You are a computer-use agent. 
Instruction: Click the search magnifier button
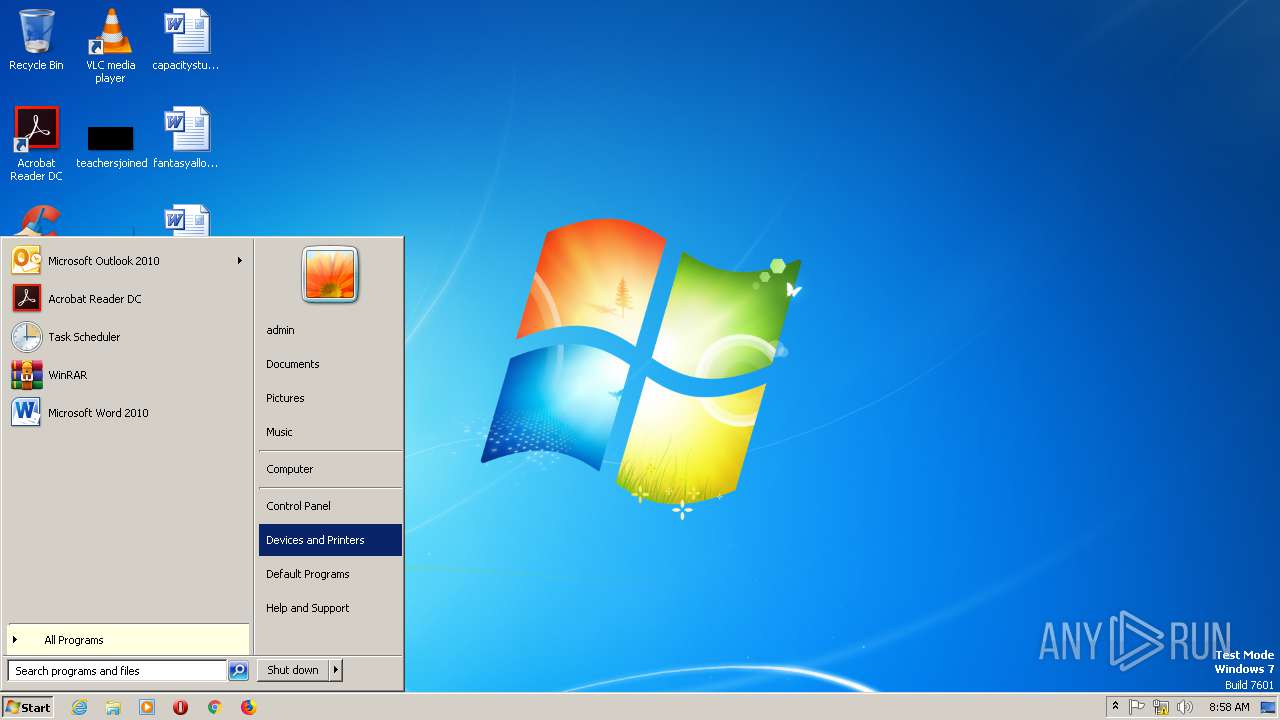click(238, 671)
